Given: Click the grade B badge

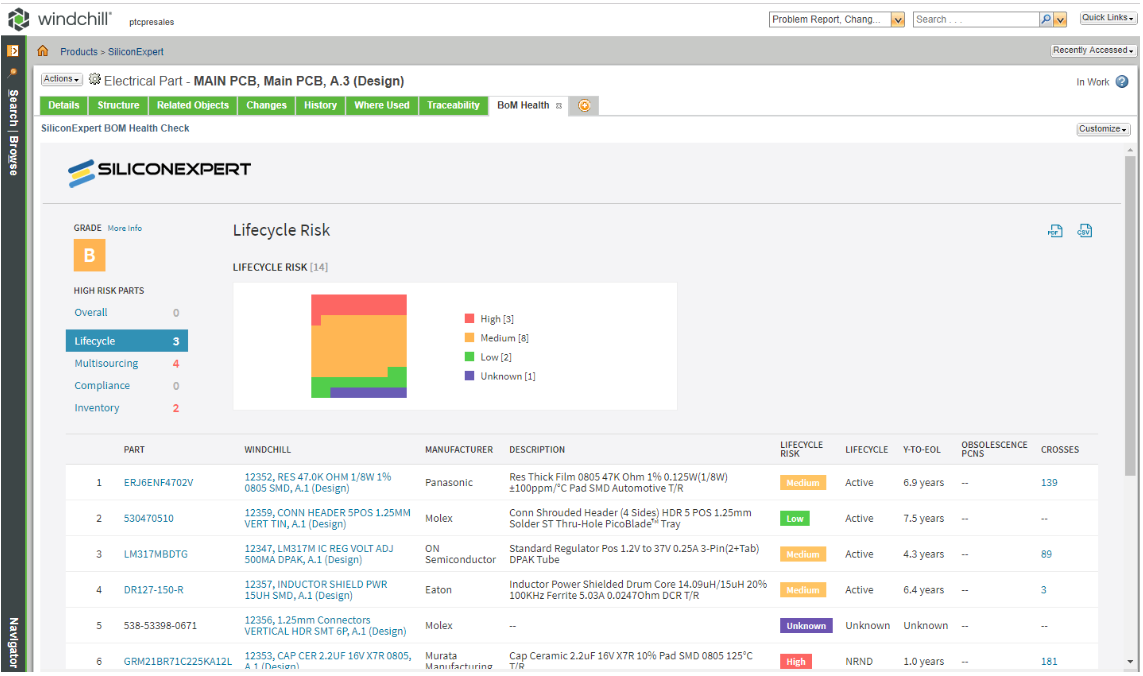Looking at the screenshot, I should click(x=90, y=255).
